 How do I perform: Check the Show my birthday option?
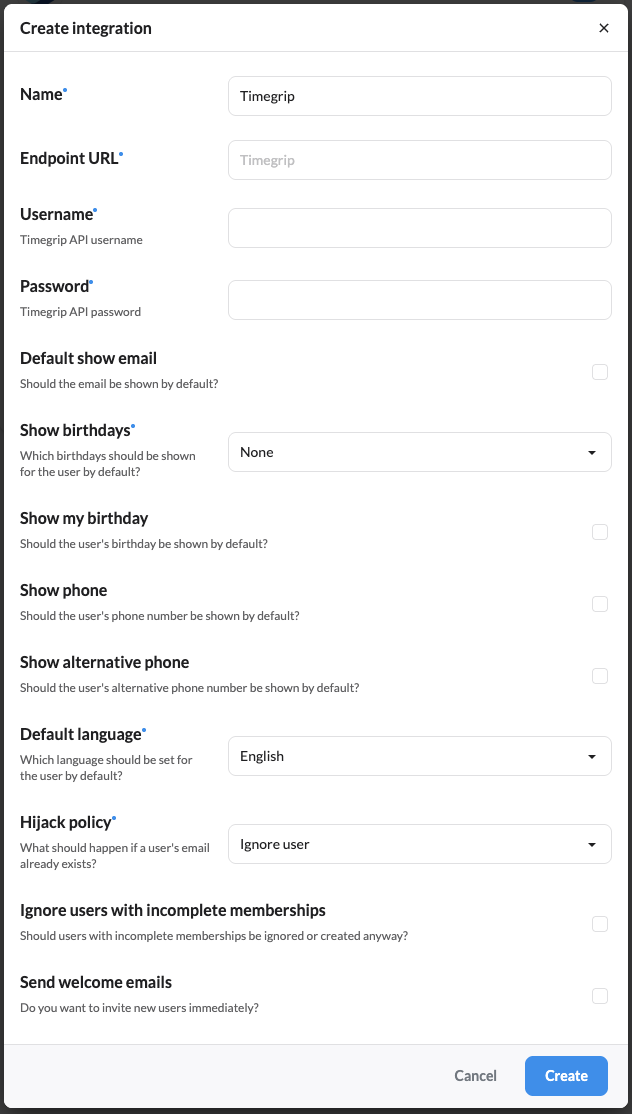coord(600,532)
